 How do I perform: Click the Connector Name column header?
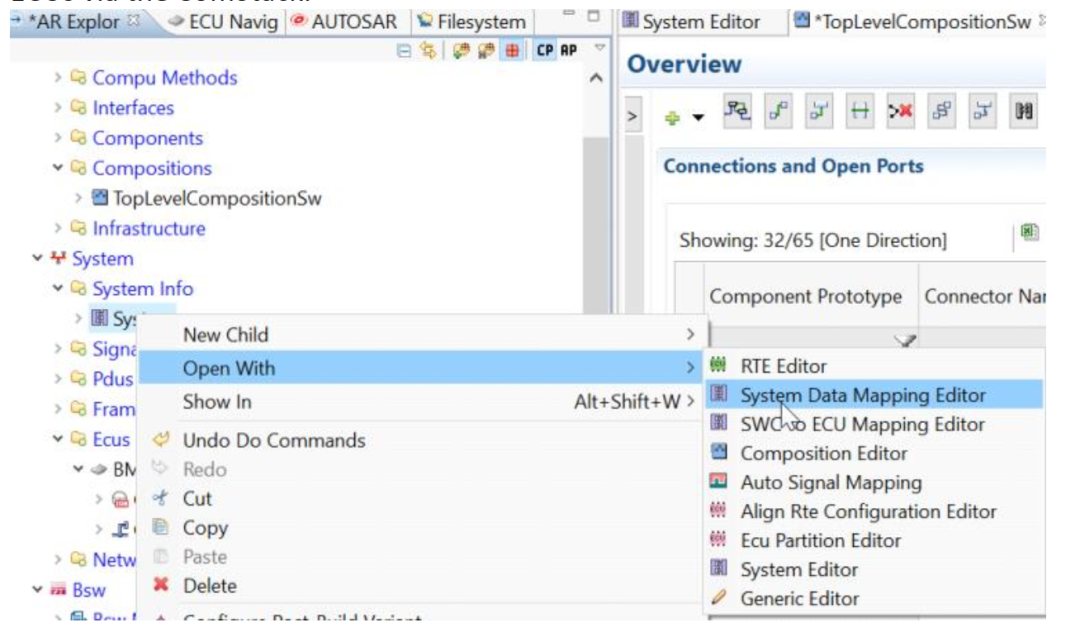[x=982, y=296]
